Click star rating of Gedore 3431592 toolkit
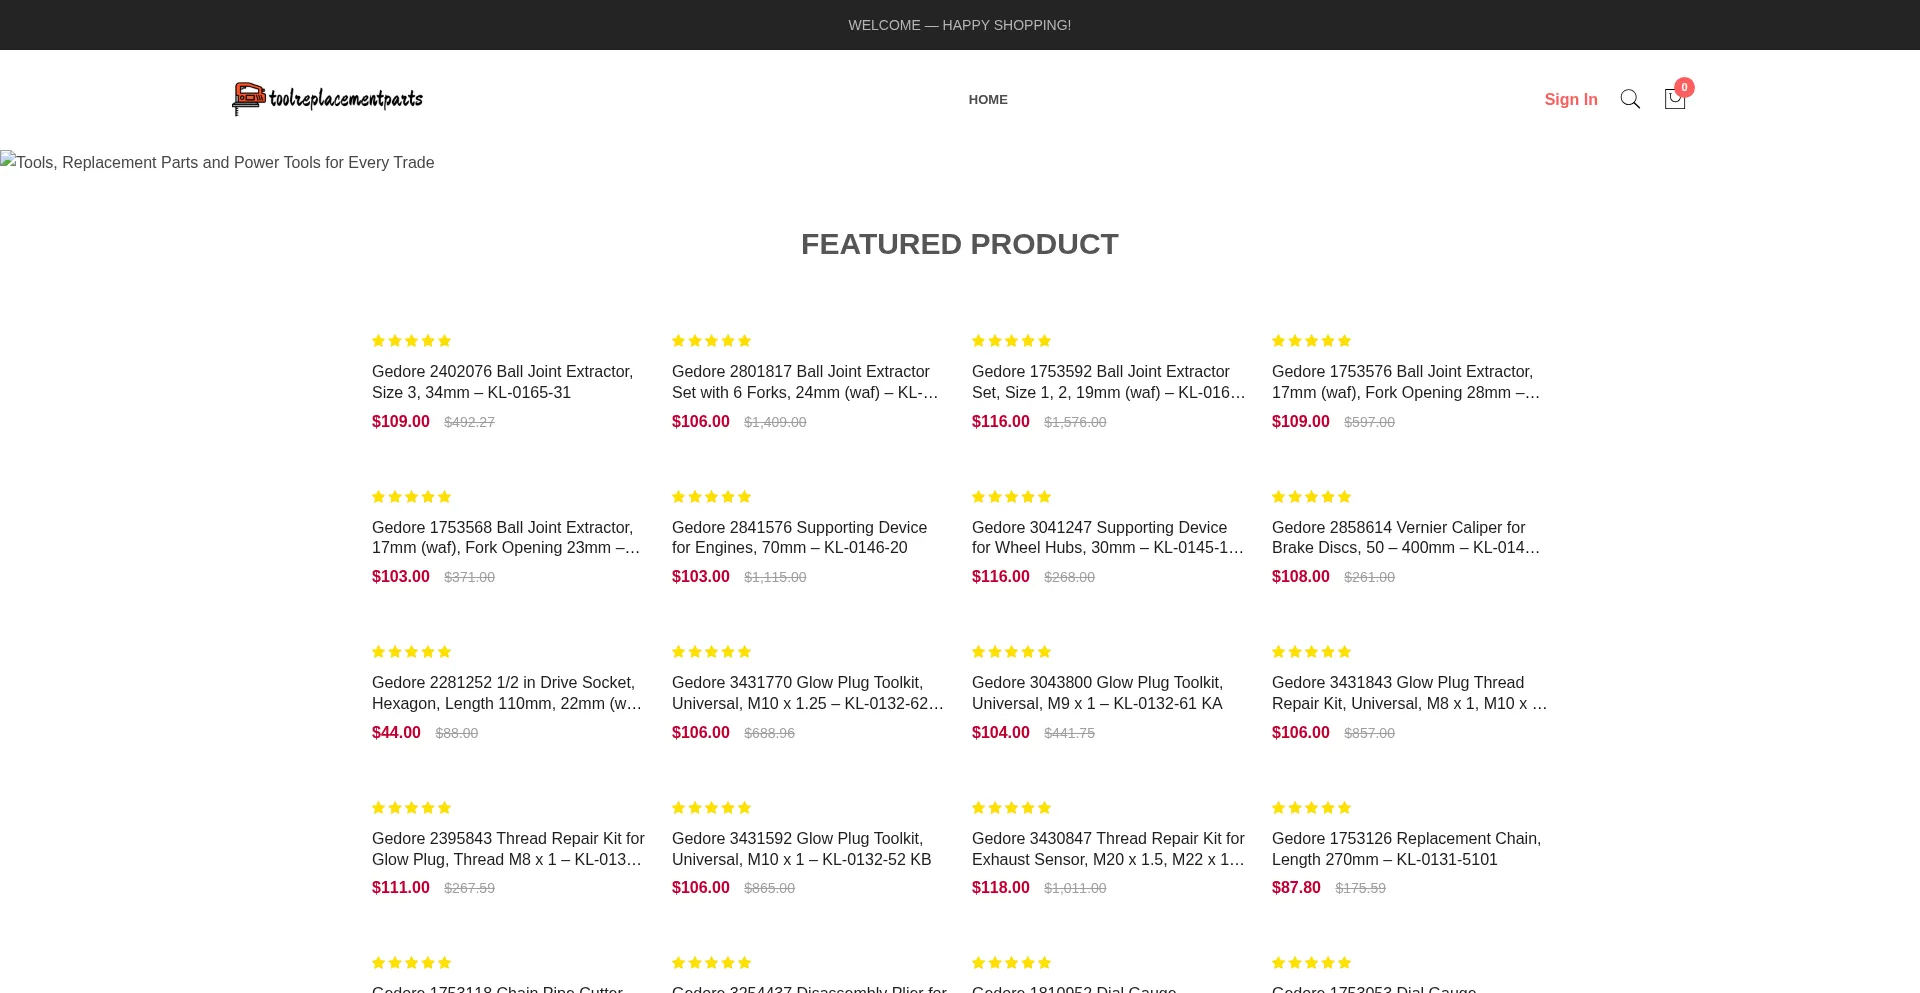The width and height of the screenshot is (1920, 993). point(711,808)
